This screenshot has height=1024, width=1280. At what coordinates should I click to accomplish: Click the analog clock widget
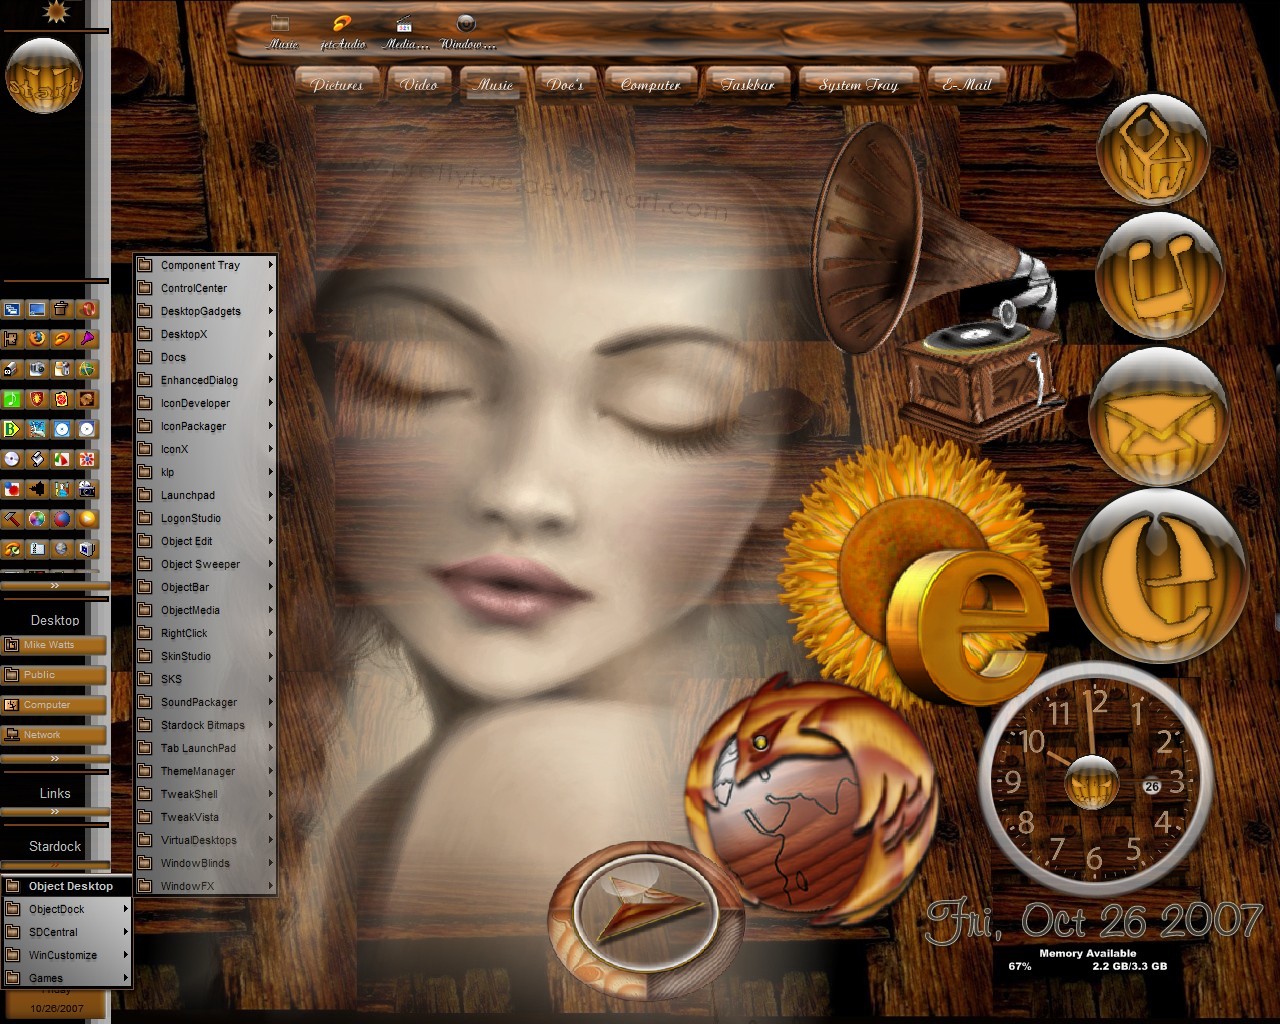[x=1090, y=780]
